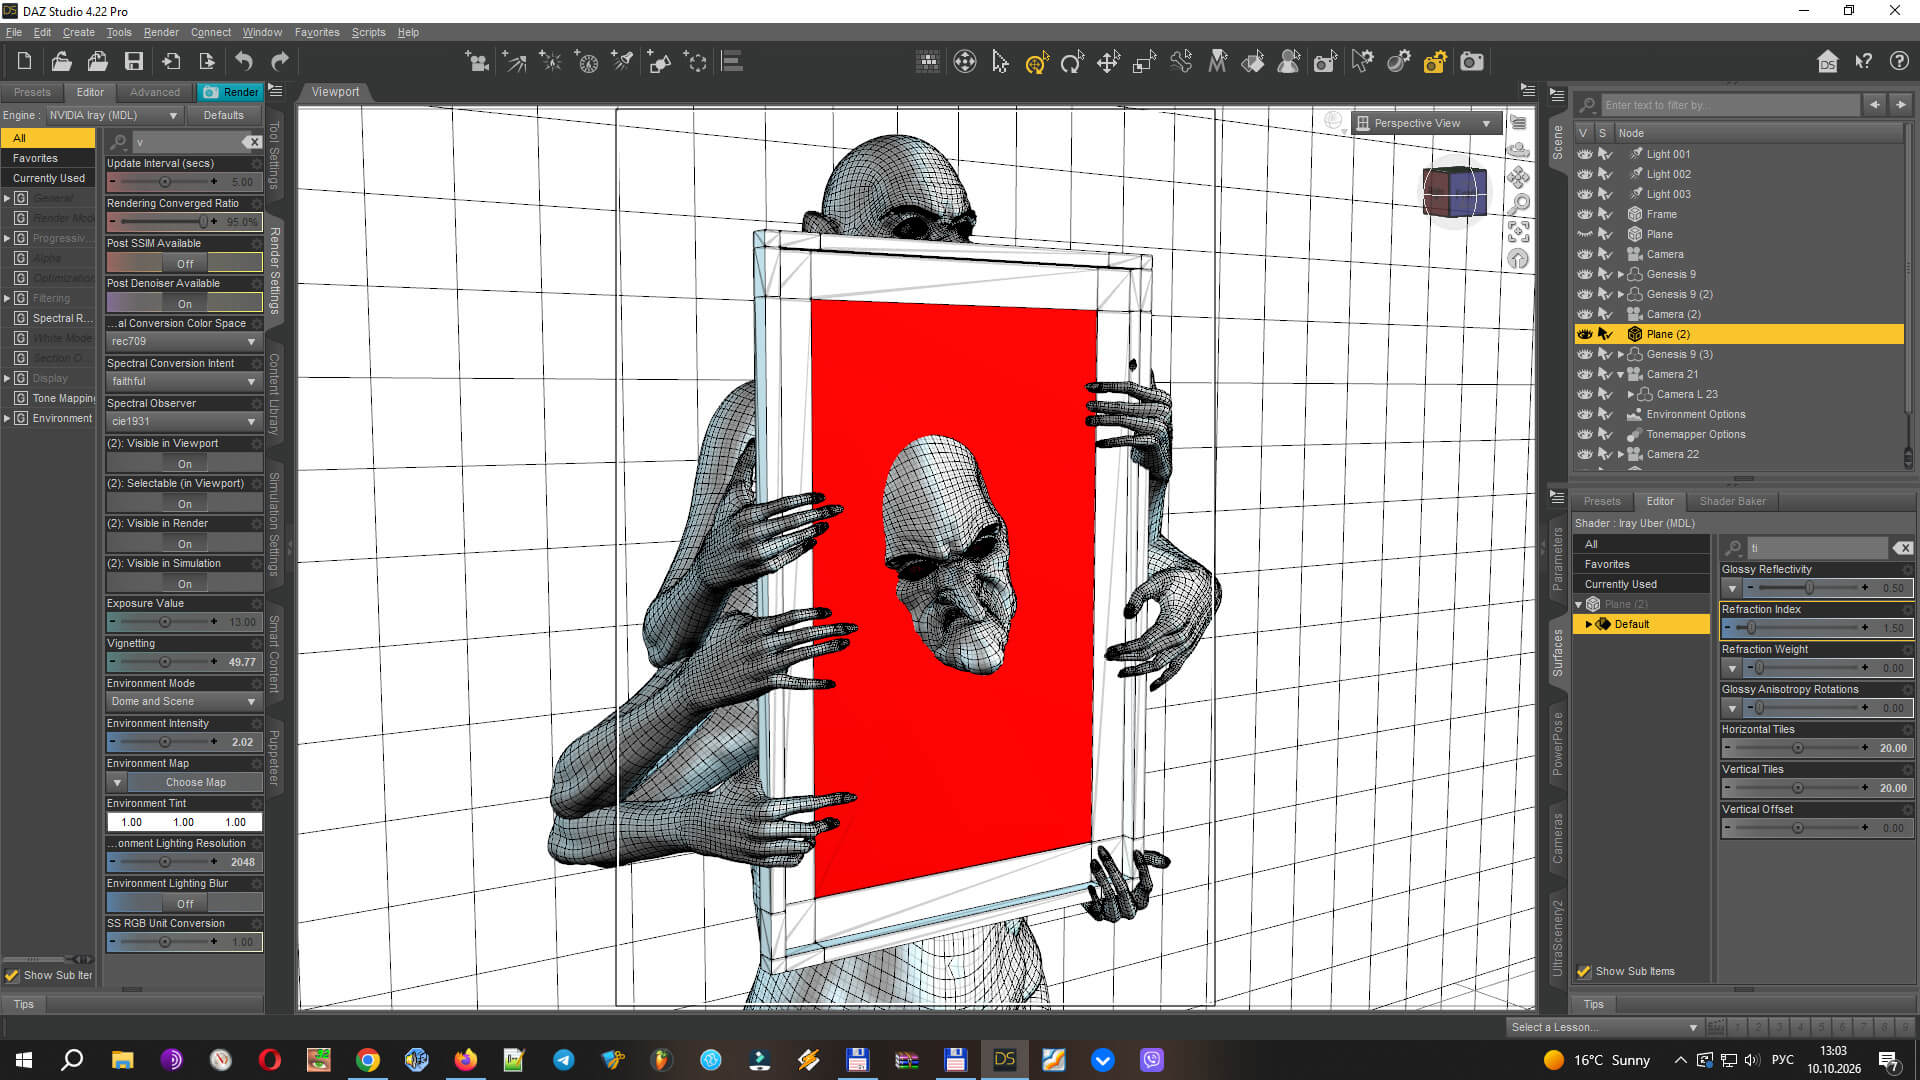The width and height of the screenshot is (1920, 1080).
Task: Select the Scale tool icon
Action: pos(1145,62)
